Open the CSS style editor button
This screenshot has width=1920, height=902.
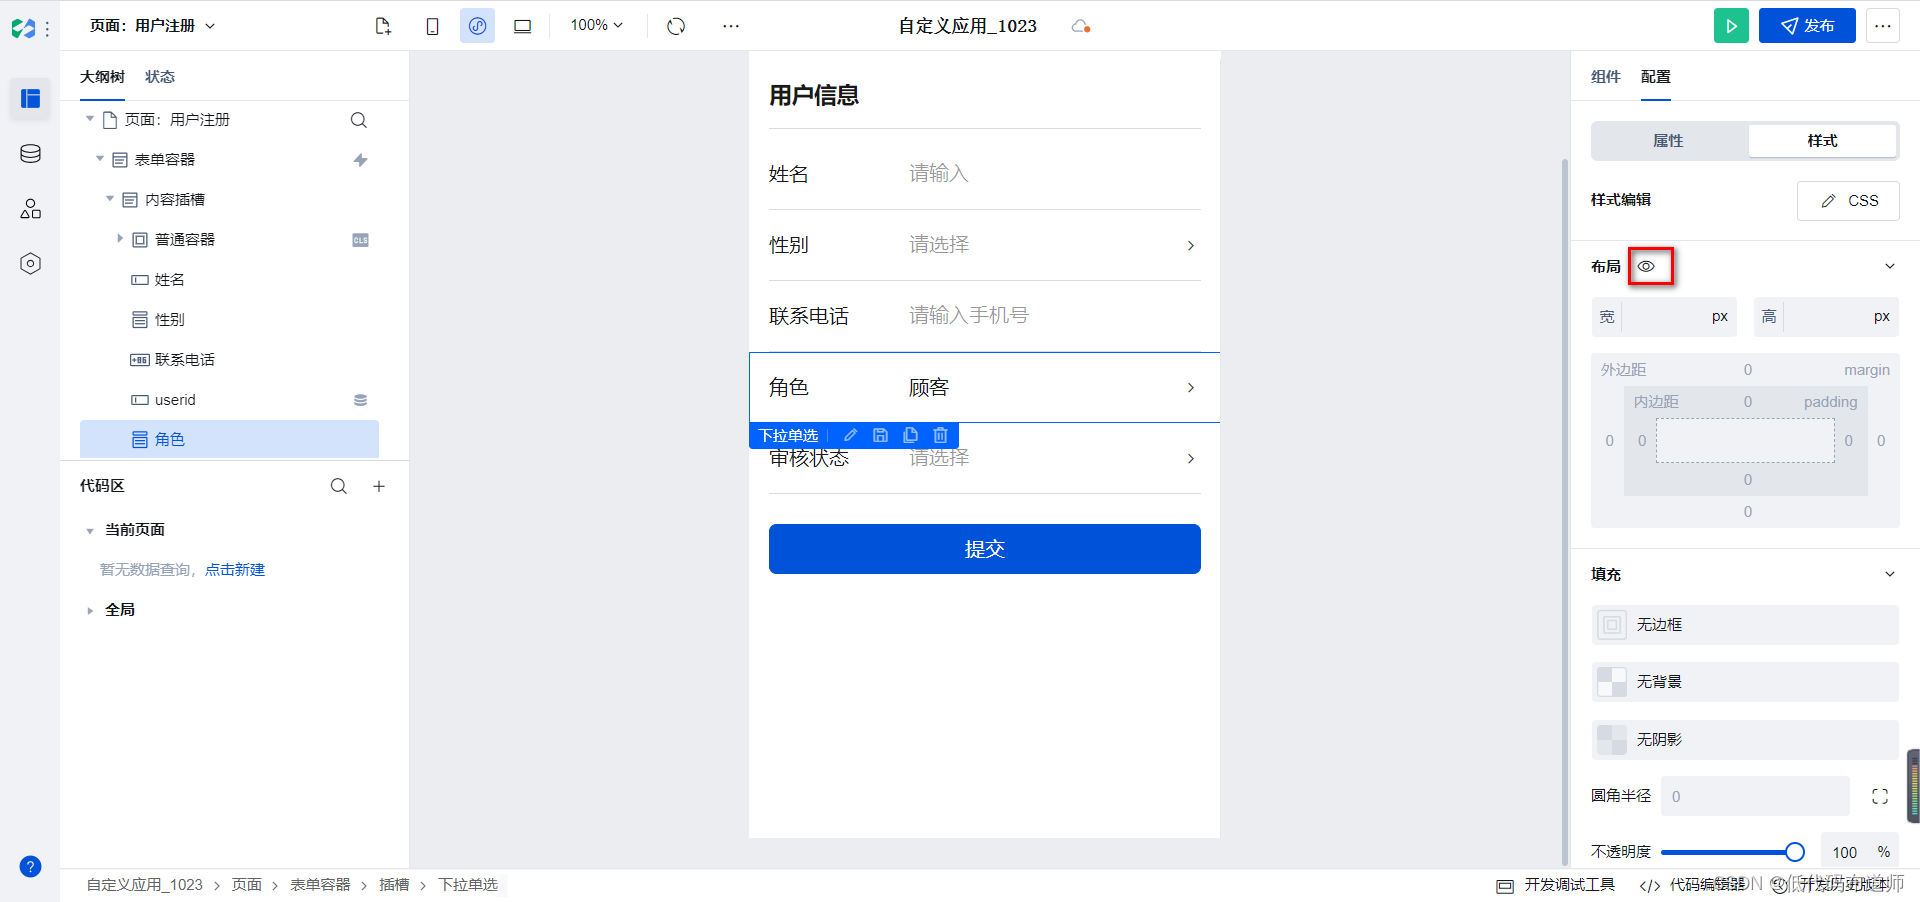click(1848, 200)
